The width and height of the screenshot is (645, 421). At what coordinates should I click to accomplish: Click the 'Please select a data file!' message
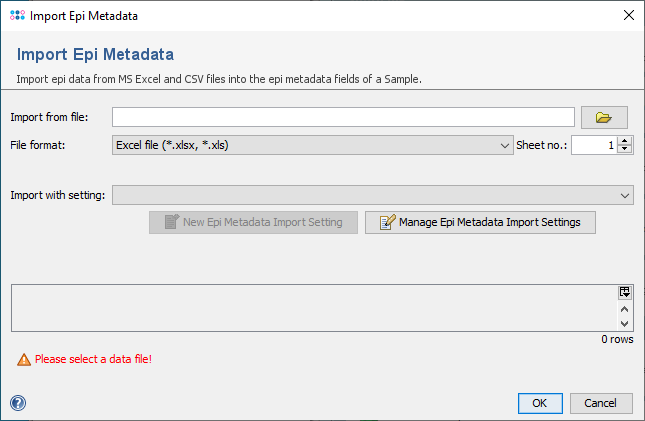pyautogui.click(x=93, y=359)
